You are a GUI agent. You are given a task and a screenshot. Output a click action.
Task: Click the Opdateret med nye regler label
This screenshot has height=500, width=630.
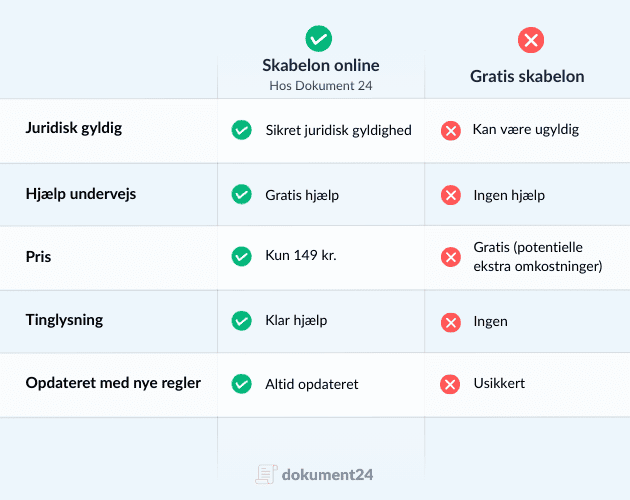113,383
